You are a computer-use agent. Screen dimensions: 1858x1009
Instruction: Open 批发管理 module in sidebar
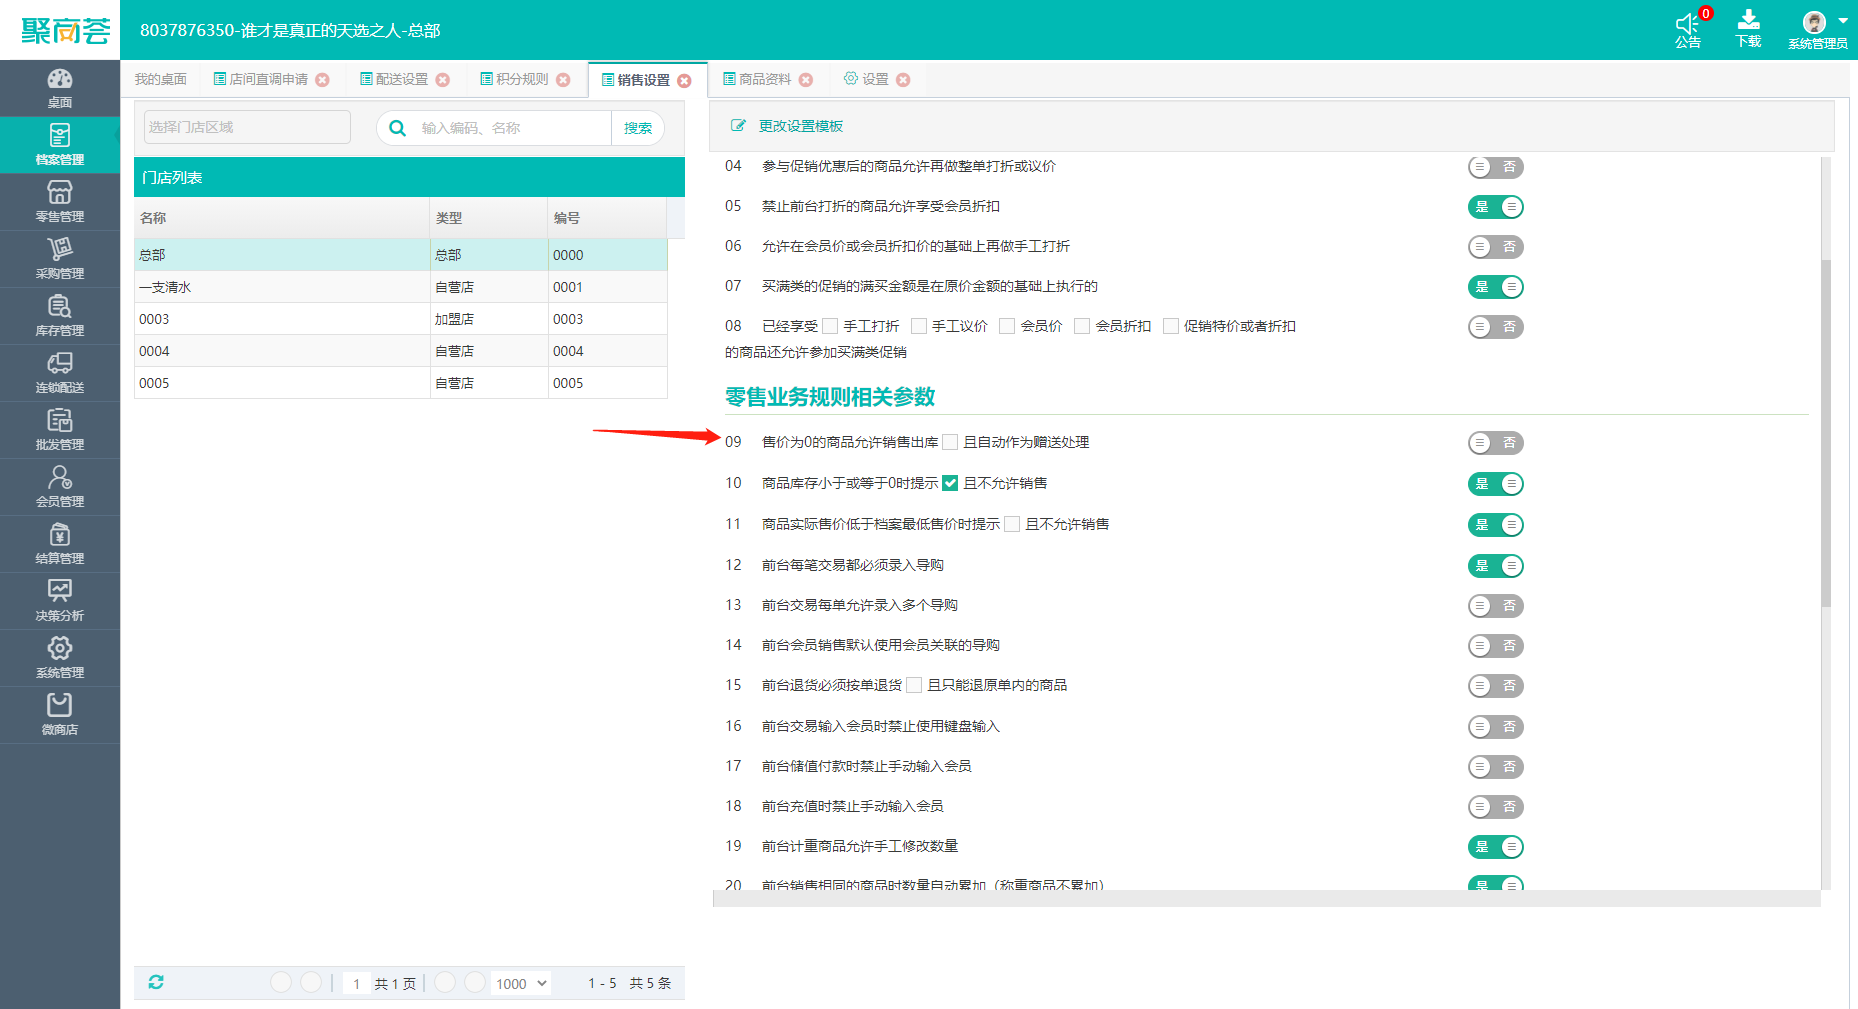pos(60,430)
